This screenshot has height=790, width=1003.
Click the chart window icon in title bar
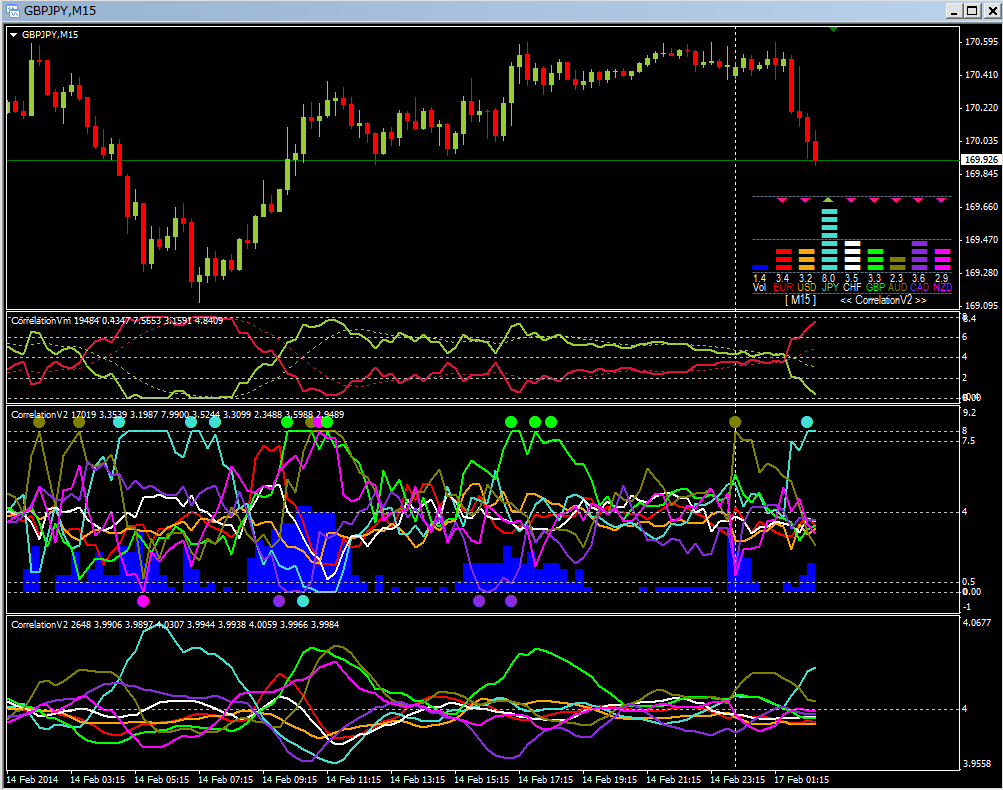point(12,10)
